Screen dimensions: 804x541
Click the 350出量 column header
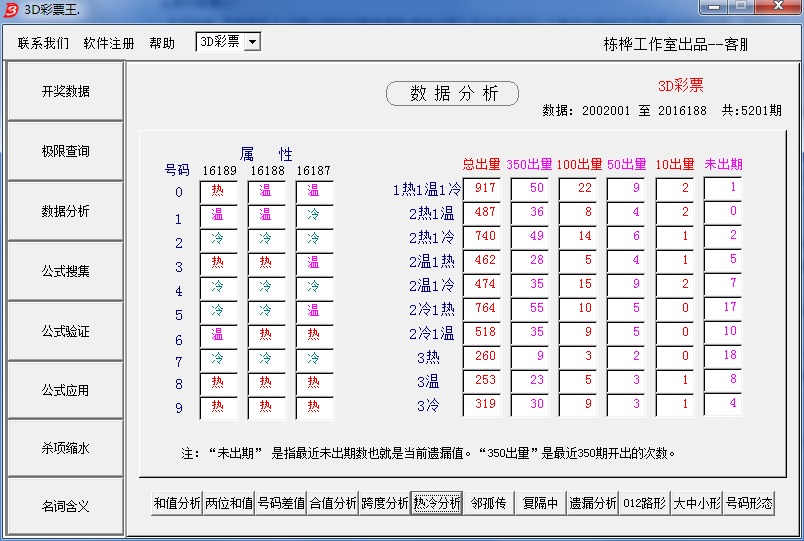pyautogui.click(x=529, y=165)
